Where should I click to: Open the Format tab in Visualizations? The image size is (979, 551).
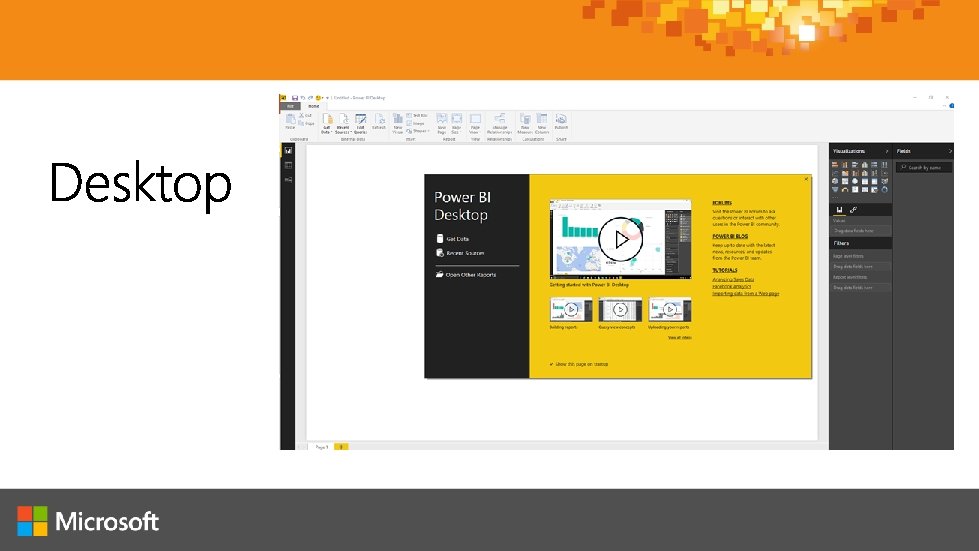pos(854,210)
